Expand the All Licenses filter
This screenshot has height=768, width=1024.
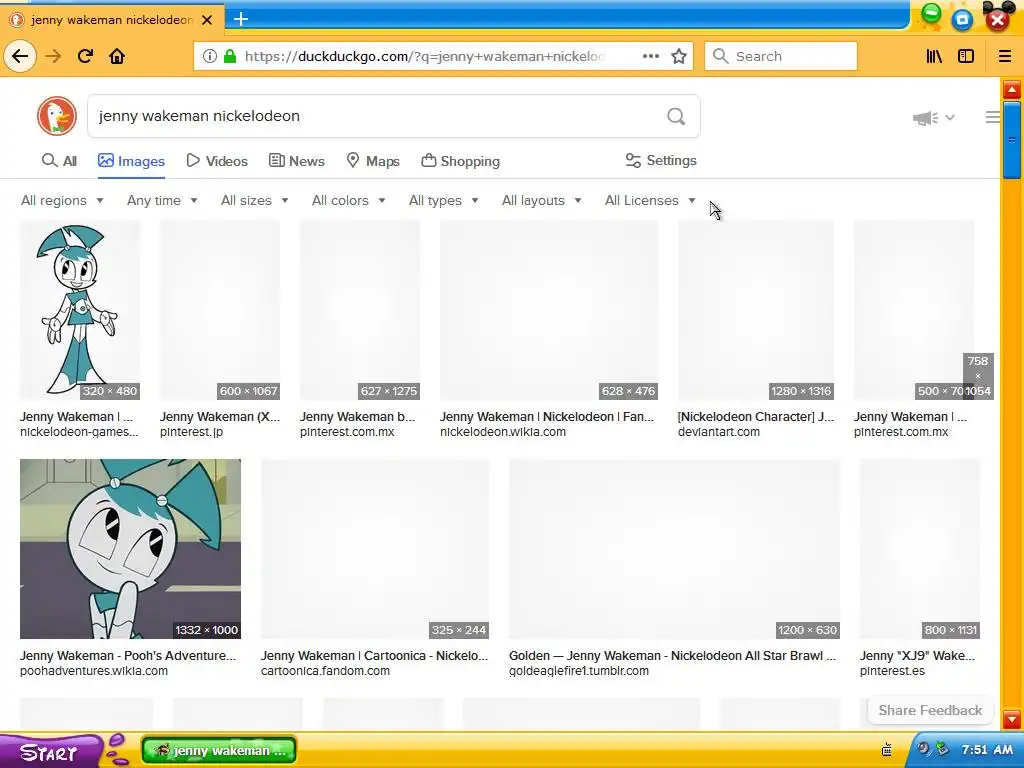point(650,200)
